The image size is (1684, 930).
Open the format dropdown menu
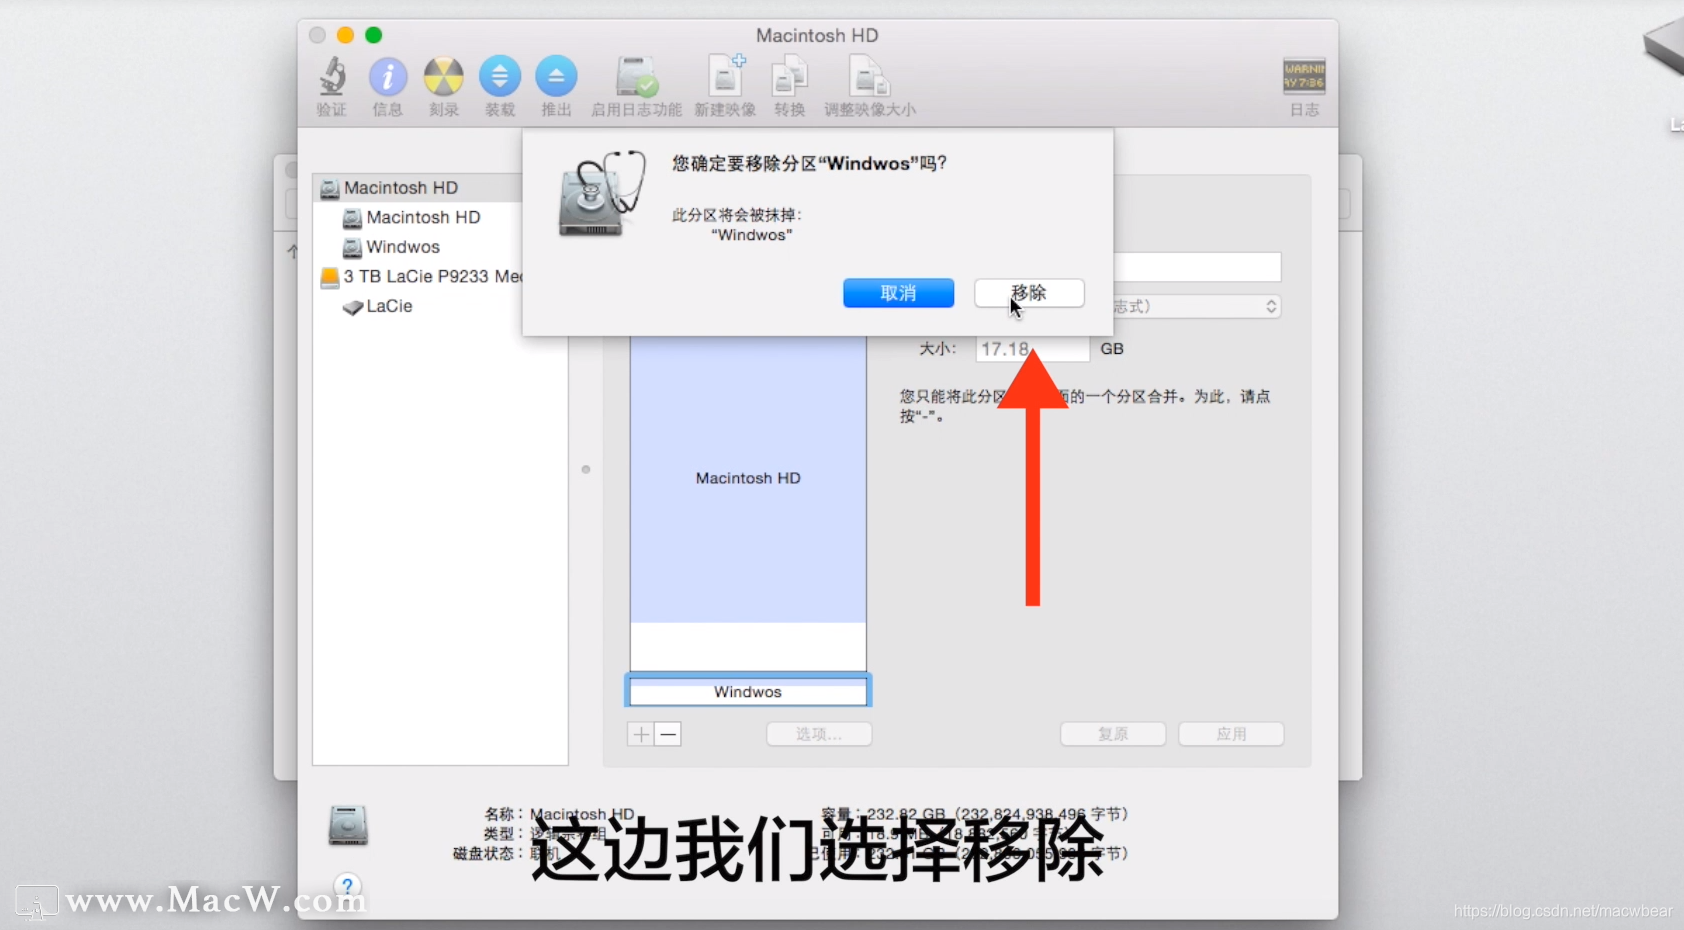(1197, 306)
